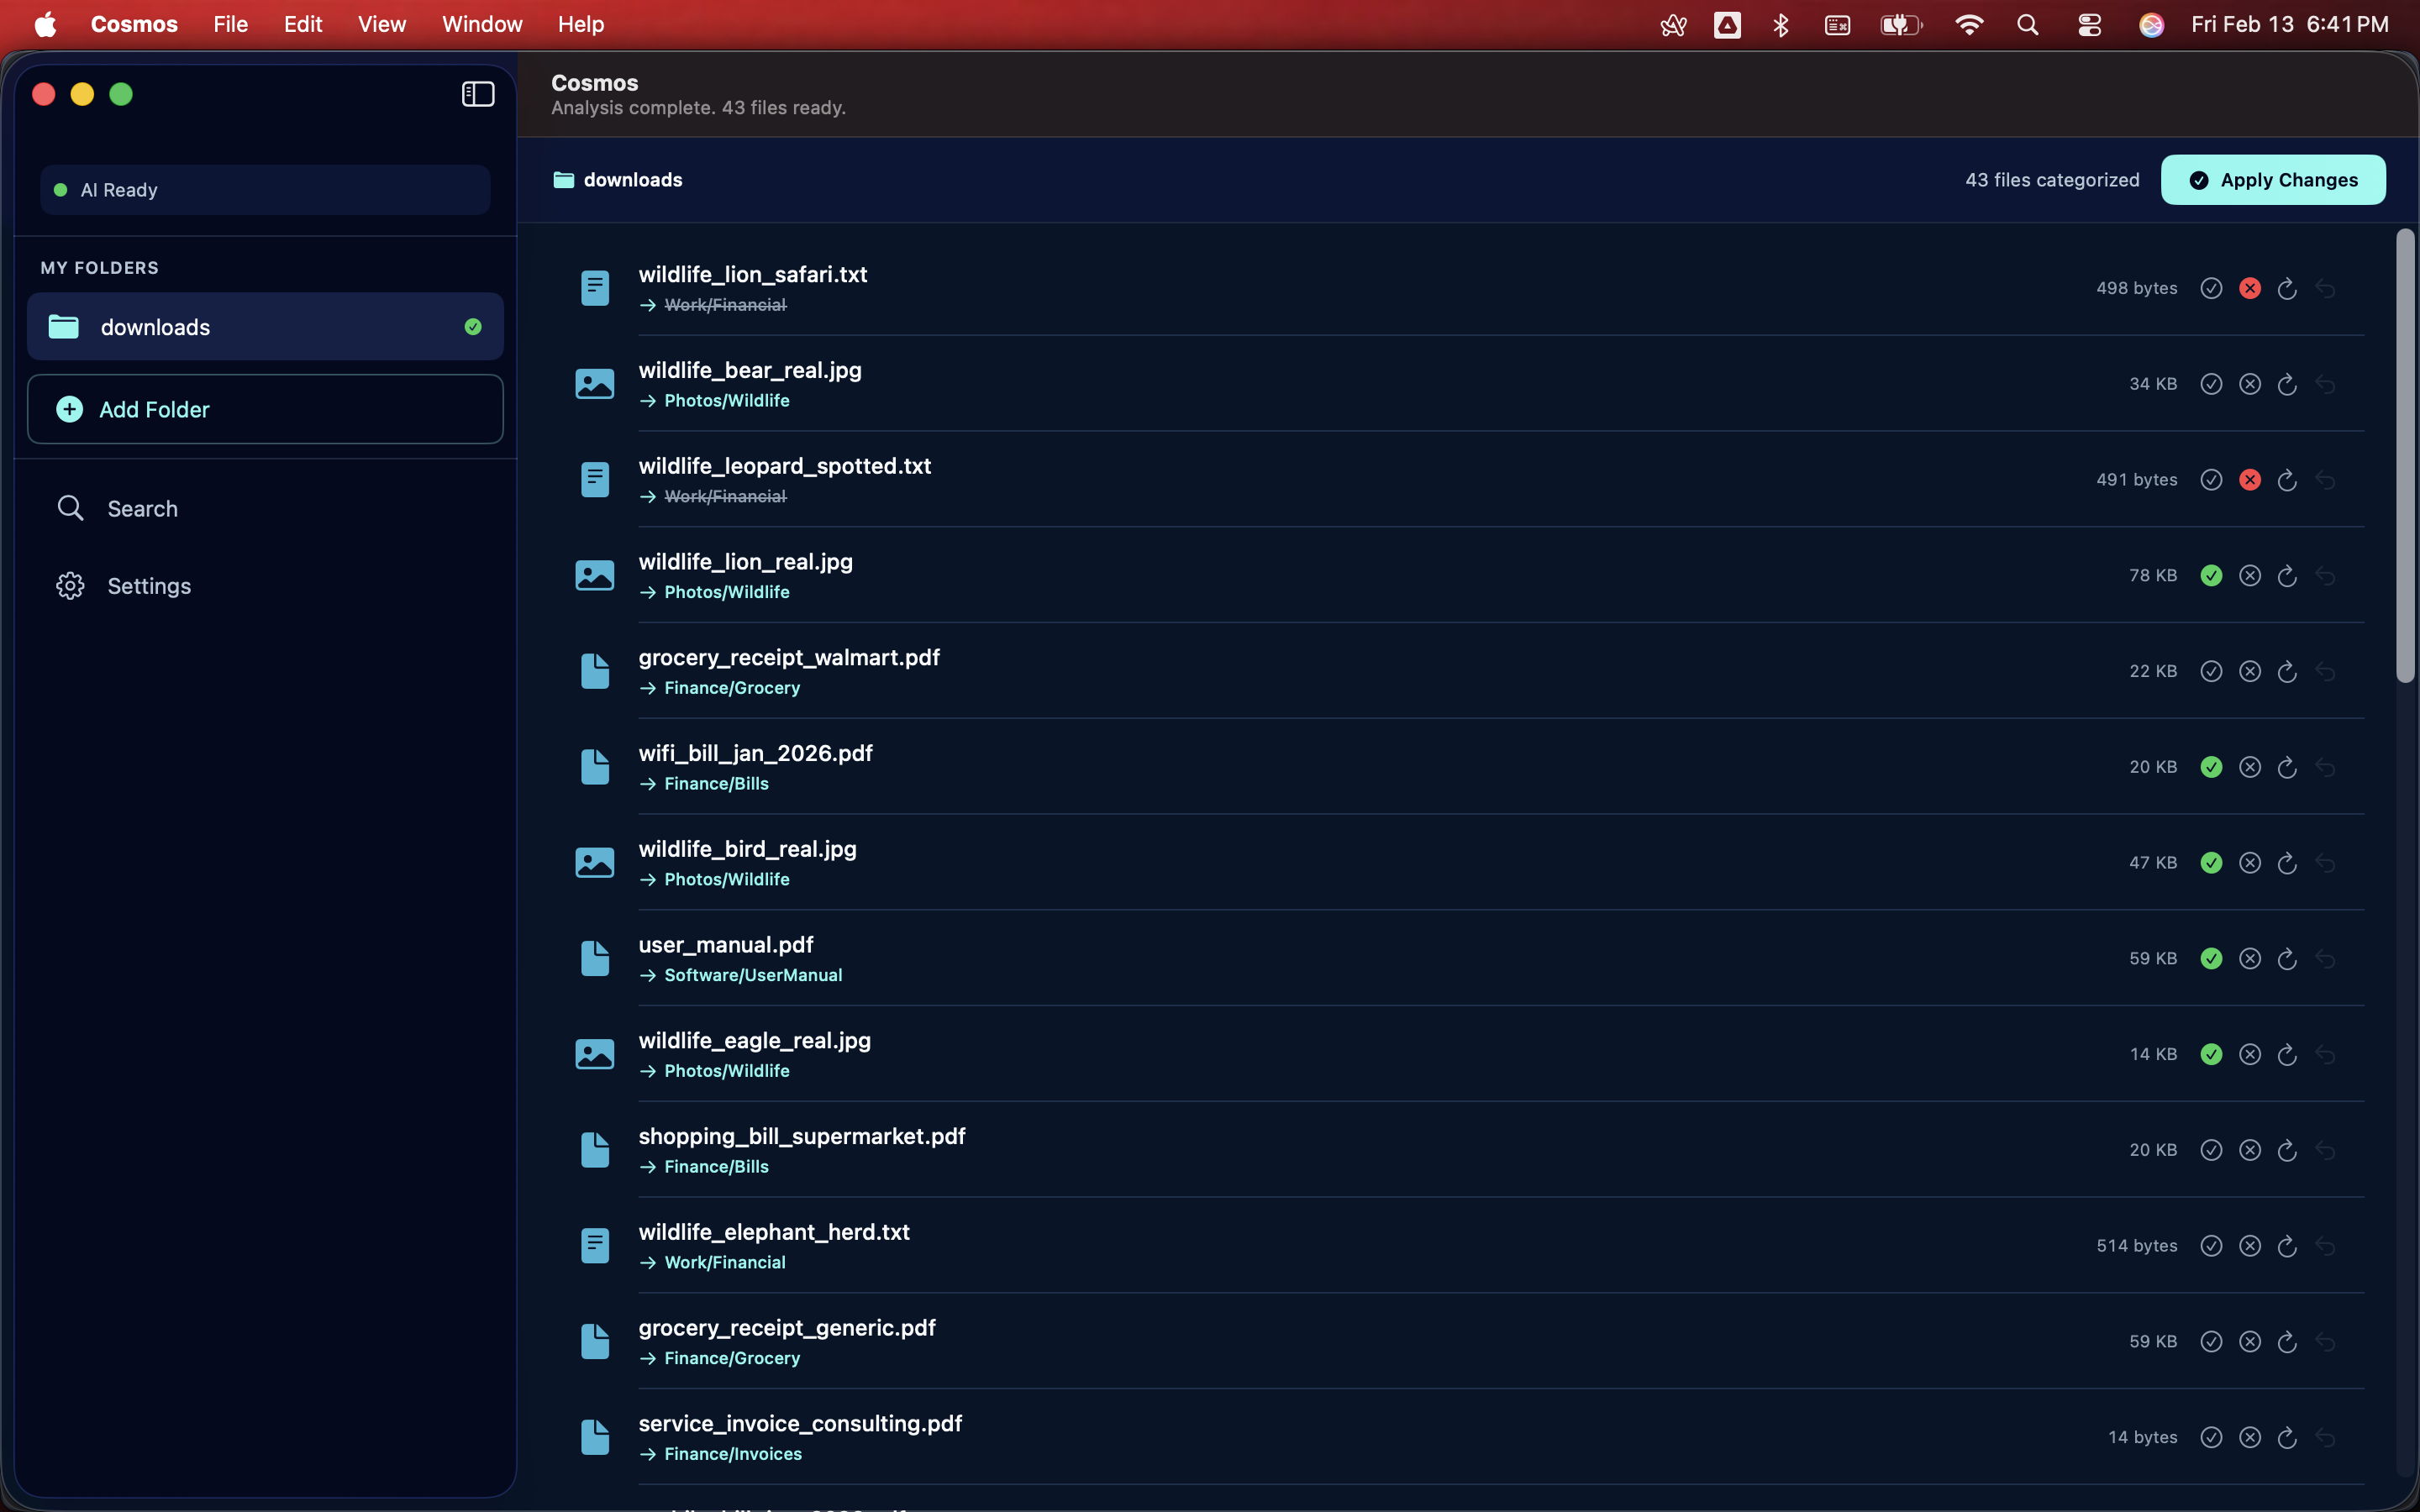The image size is (2420, 1512).
Task: Reject the suggested category for user_manual.pdf
Action: tap(2249, 957)
